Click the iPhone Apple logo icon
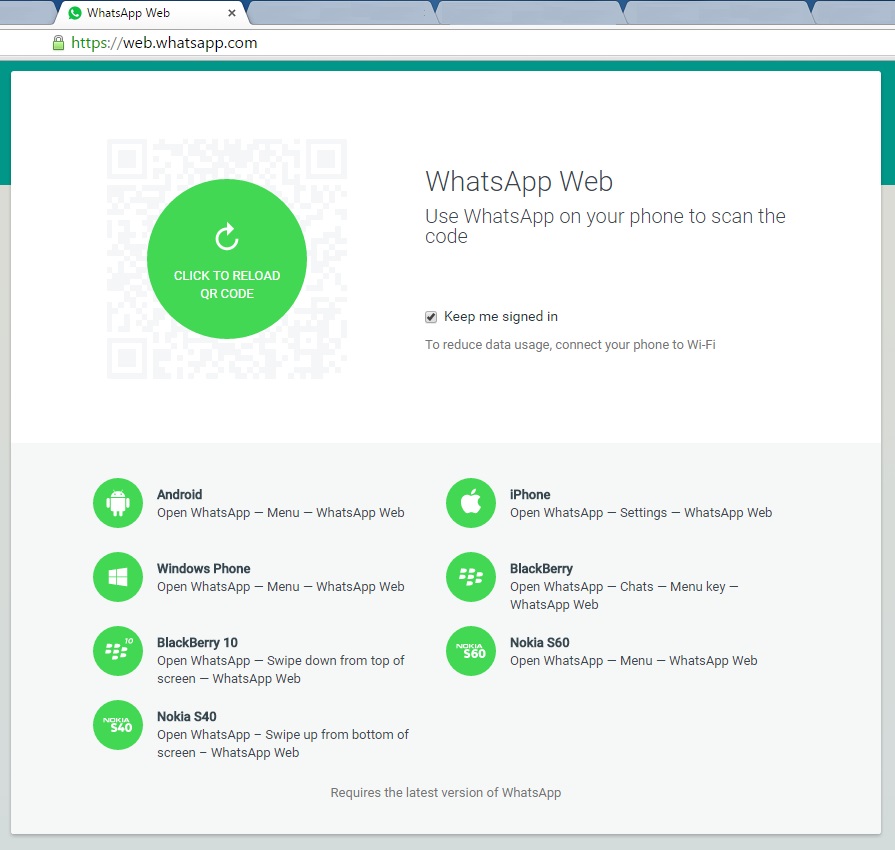 [x=471, y=503]
